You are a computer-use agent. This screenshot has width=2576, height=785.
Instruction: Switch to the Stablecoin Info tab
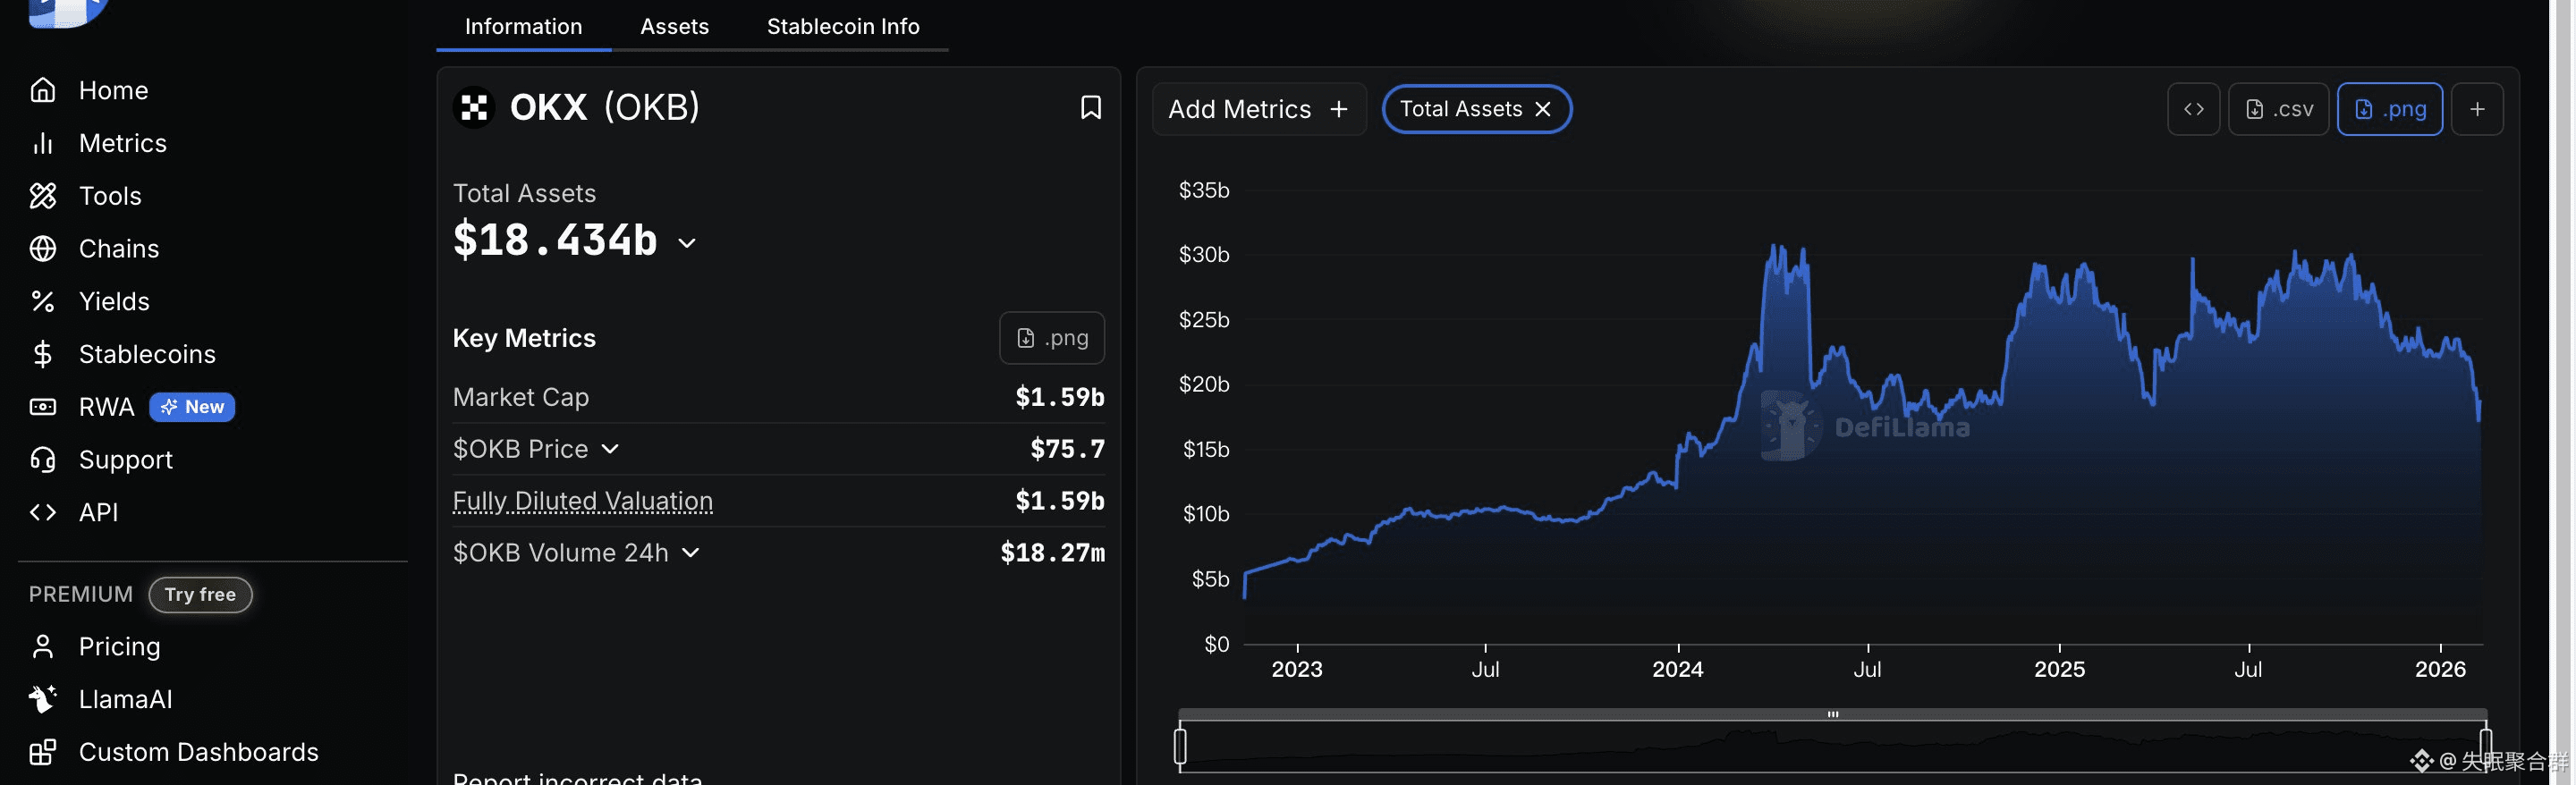click(x=842, y=26)
